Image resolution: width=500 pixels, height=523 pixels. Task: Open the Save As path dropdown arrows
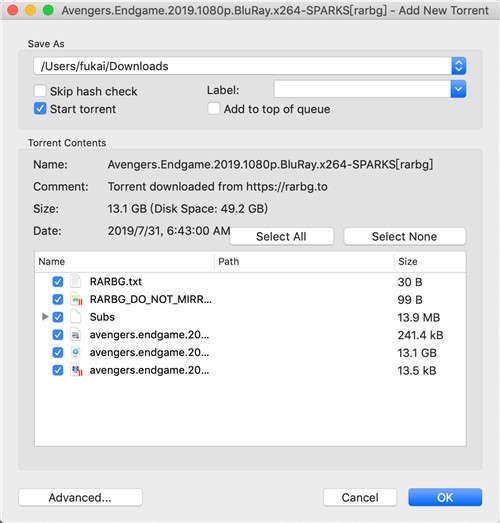[459, 66]
